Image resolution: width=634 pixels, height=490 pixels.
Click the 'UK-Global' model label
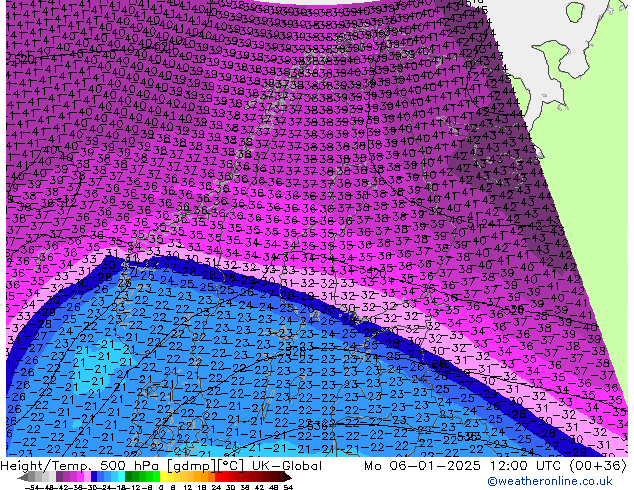[x=287, y=466]
